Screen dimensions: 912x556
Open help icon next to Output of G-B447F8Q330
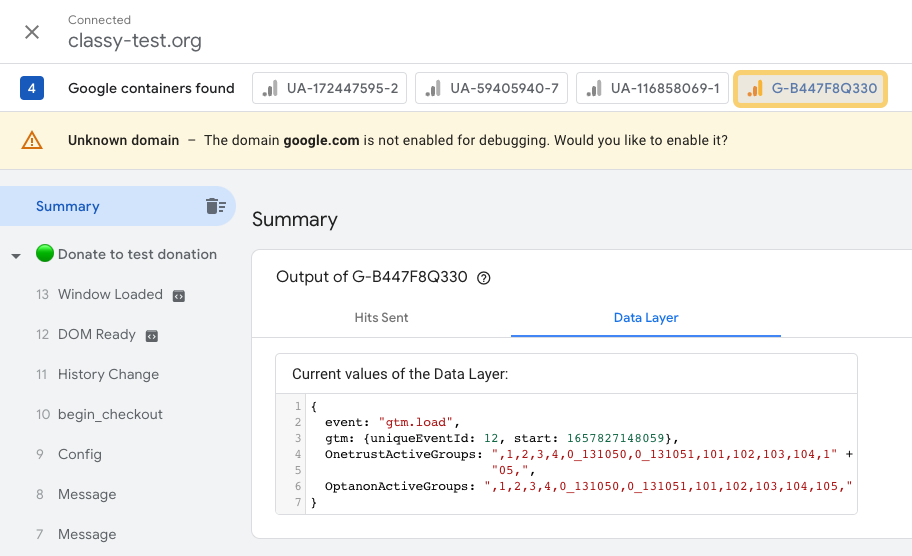click(483, 278)
